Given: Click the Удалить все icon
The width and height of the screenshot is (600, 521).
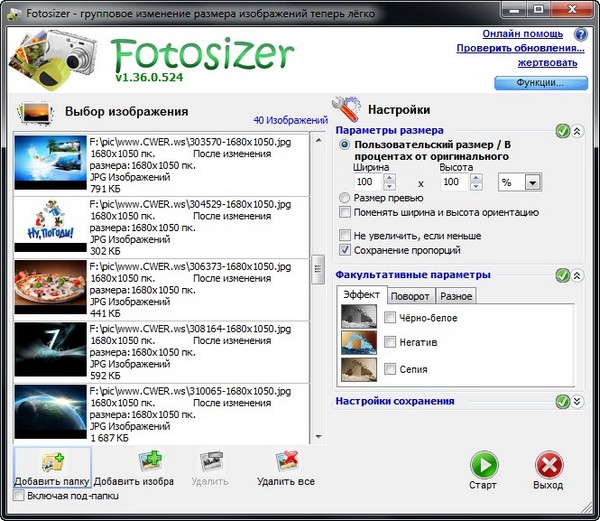Looking at the screenshot, I should coord(286,462).
